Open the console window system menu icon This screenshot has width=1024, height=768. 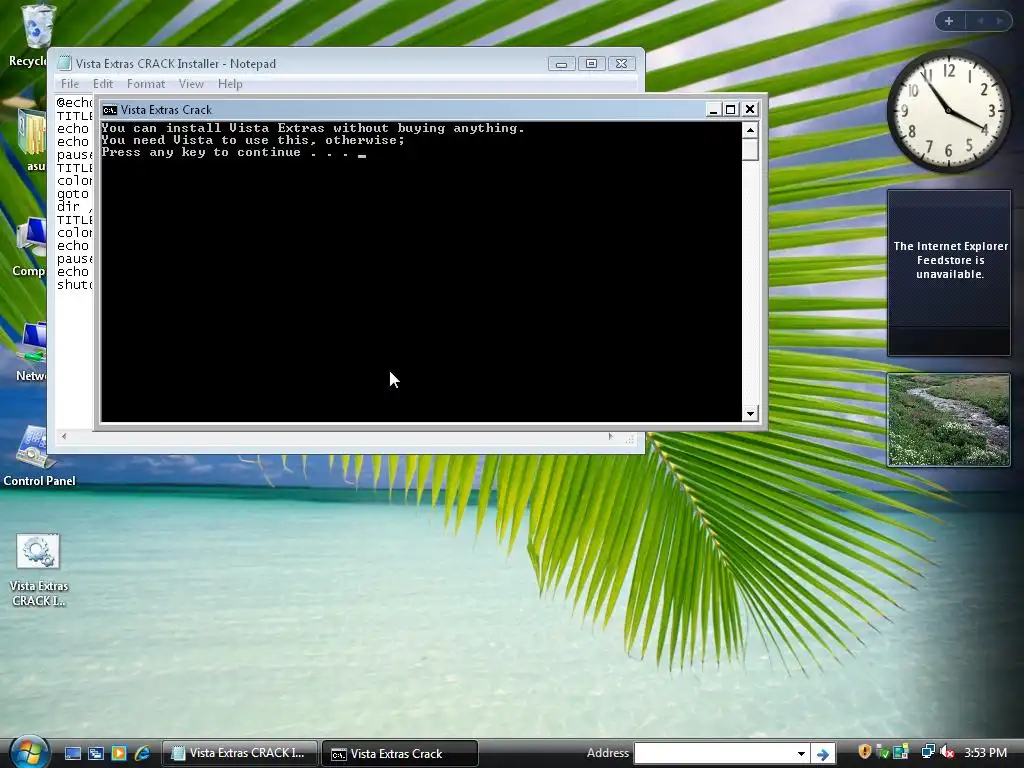pos(110,110)
